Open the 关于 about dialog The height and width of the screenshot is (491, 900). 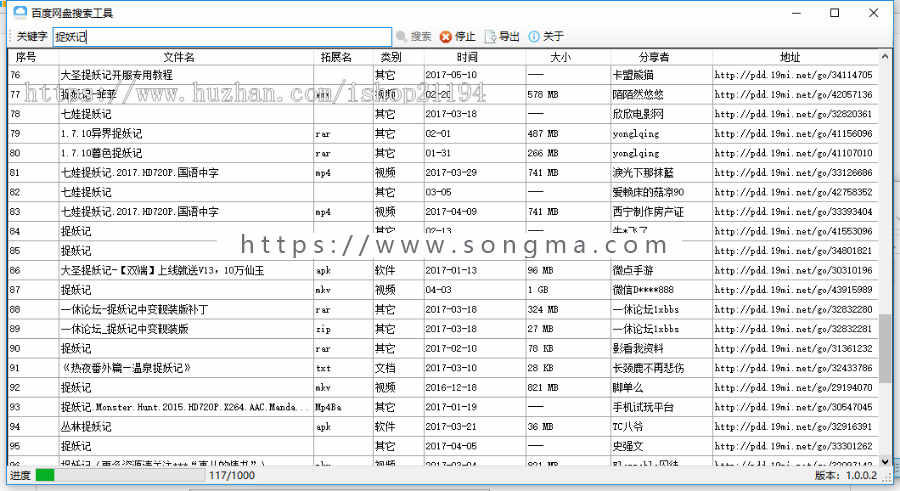click(x=546, y=37)
